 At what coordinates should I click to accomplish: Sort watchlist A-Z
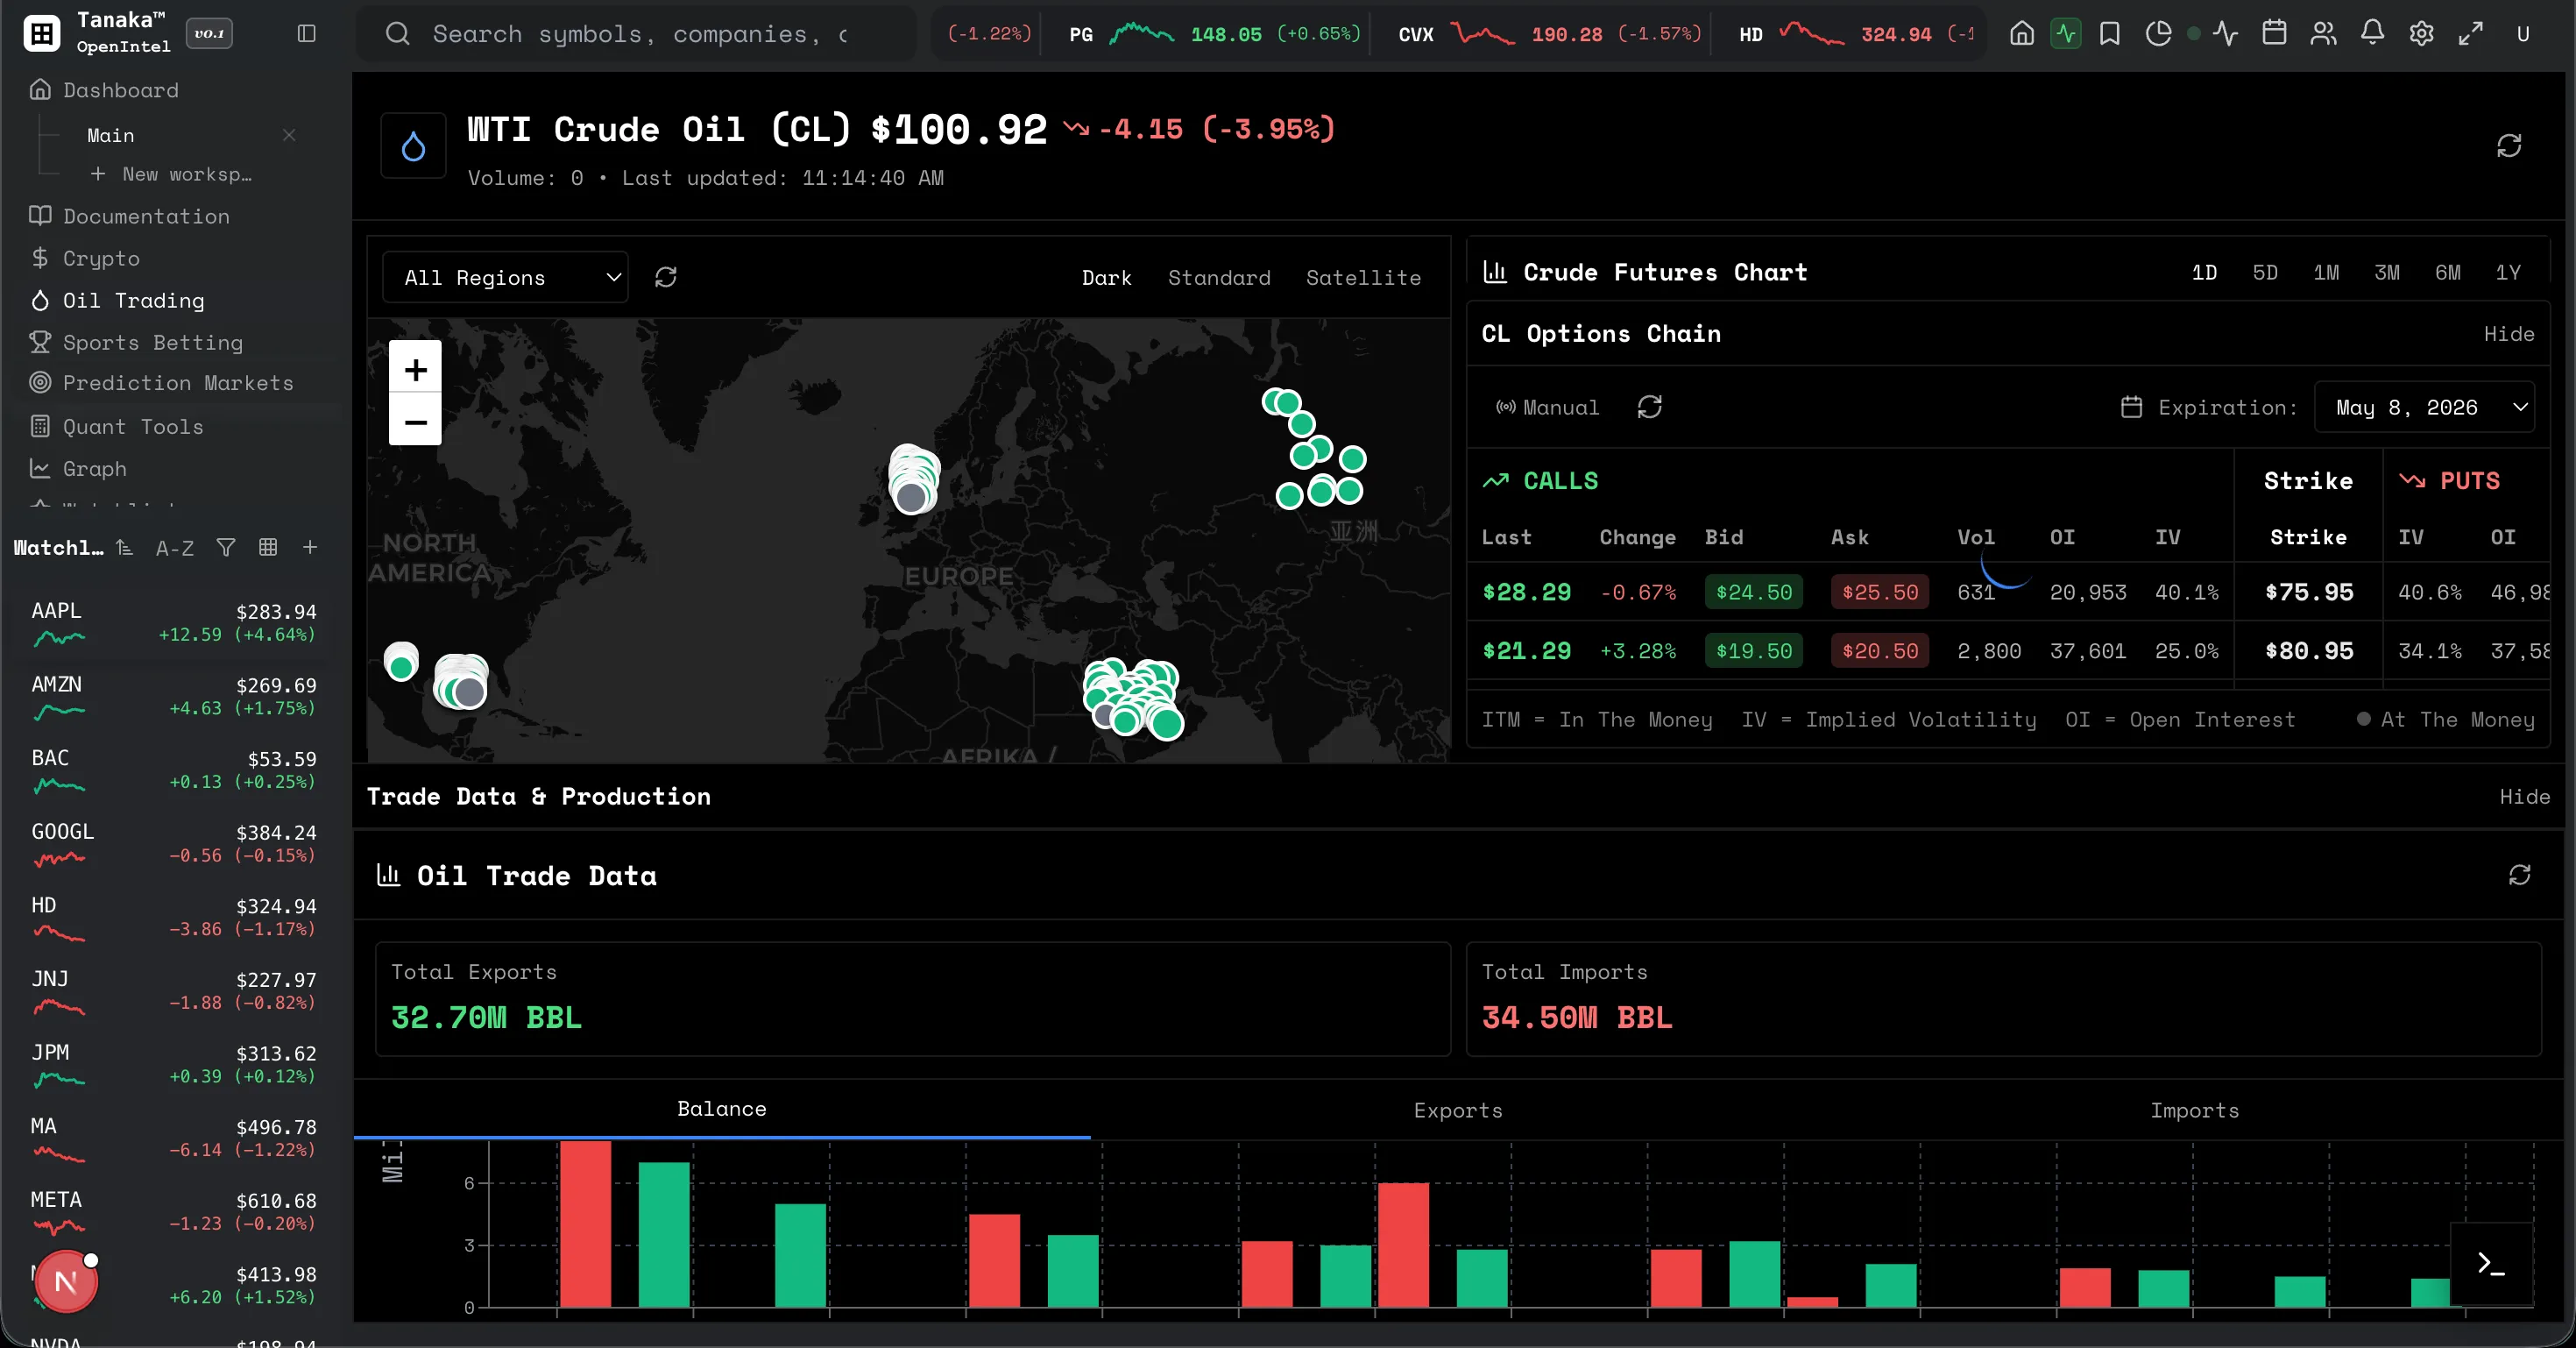click(175, 548)
